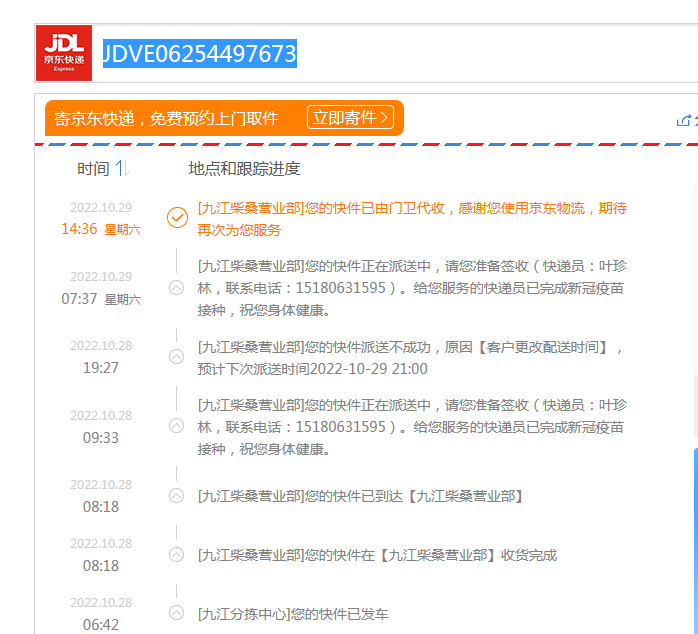Click the JDL Express logo

point(64,53)
